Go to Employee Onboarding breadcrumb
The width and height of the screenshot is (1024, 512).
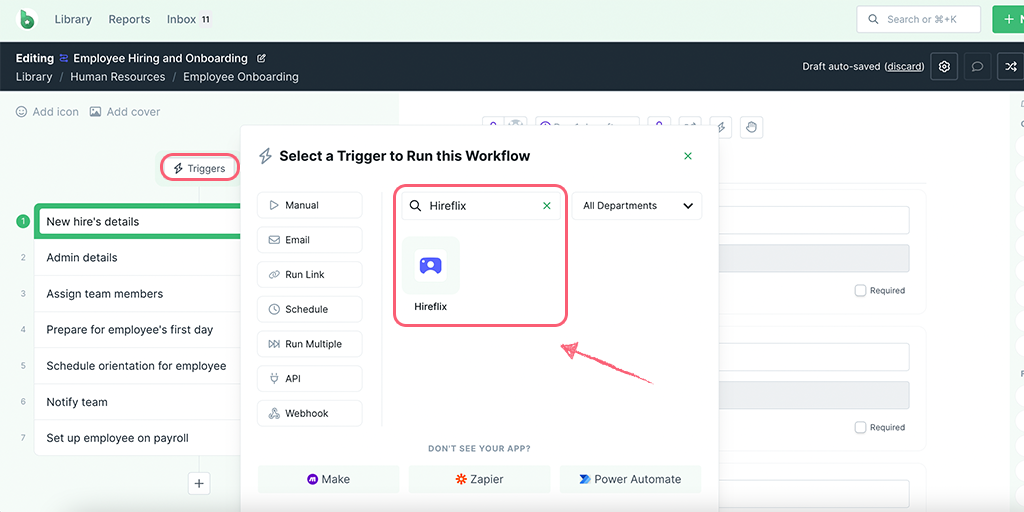coord(240,76)
